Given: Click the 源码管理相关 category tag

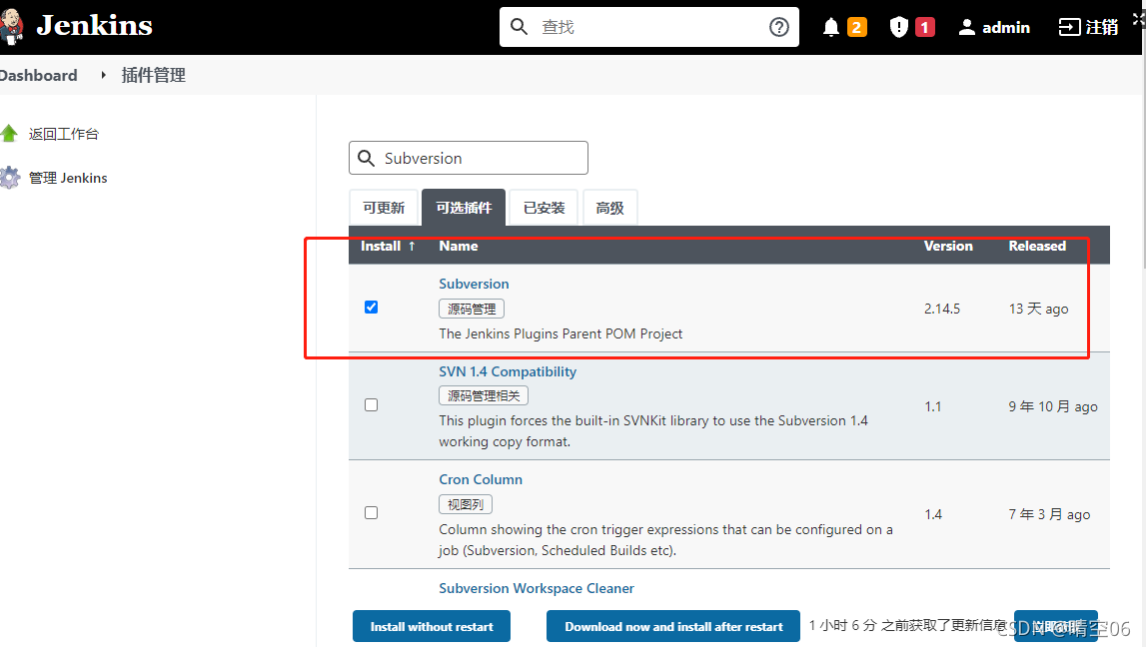Looking at the screenshot, I should (x=483, y=396).
